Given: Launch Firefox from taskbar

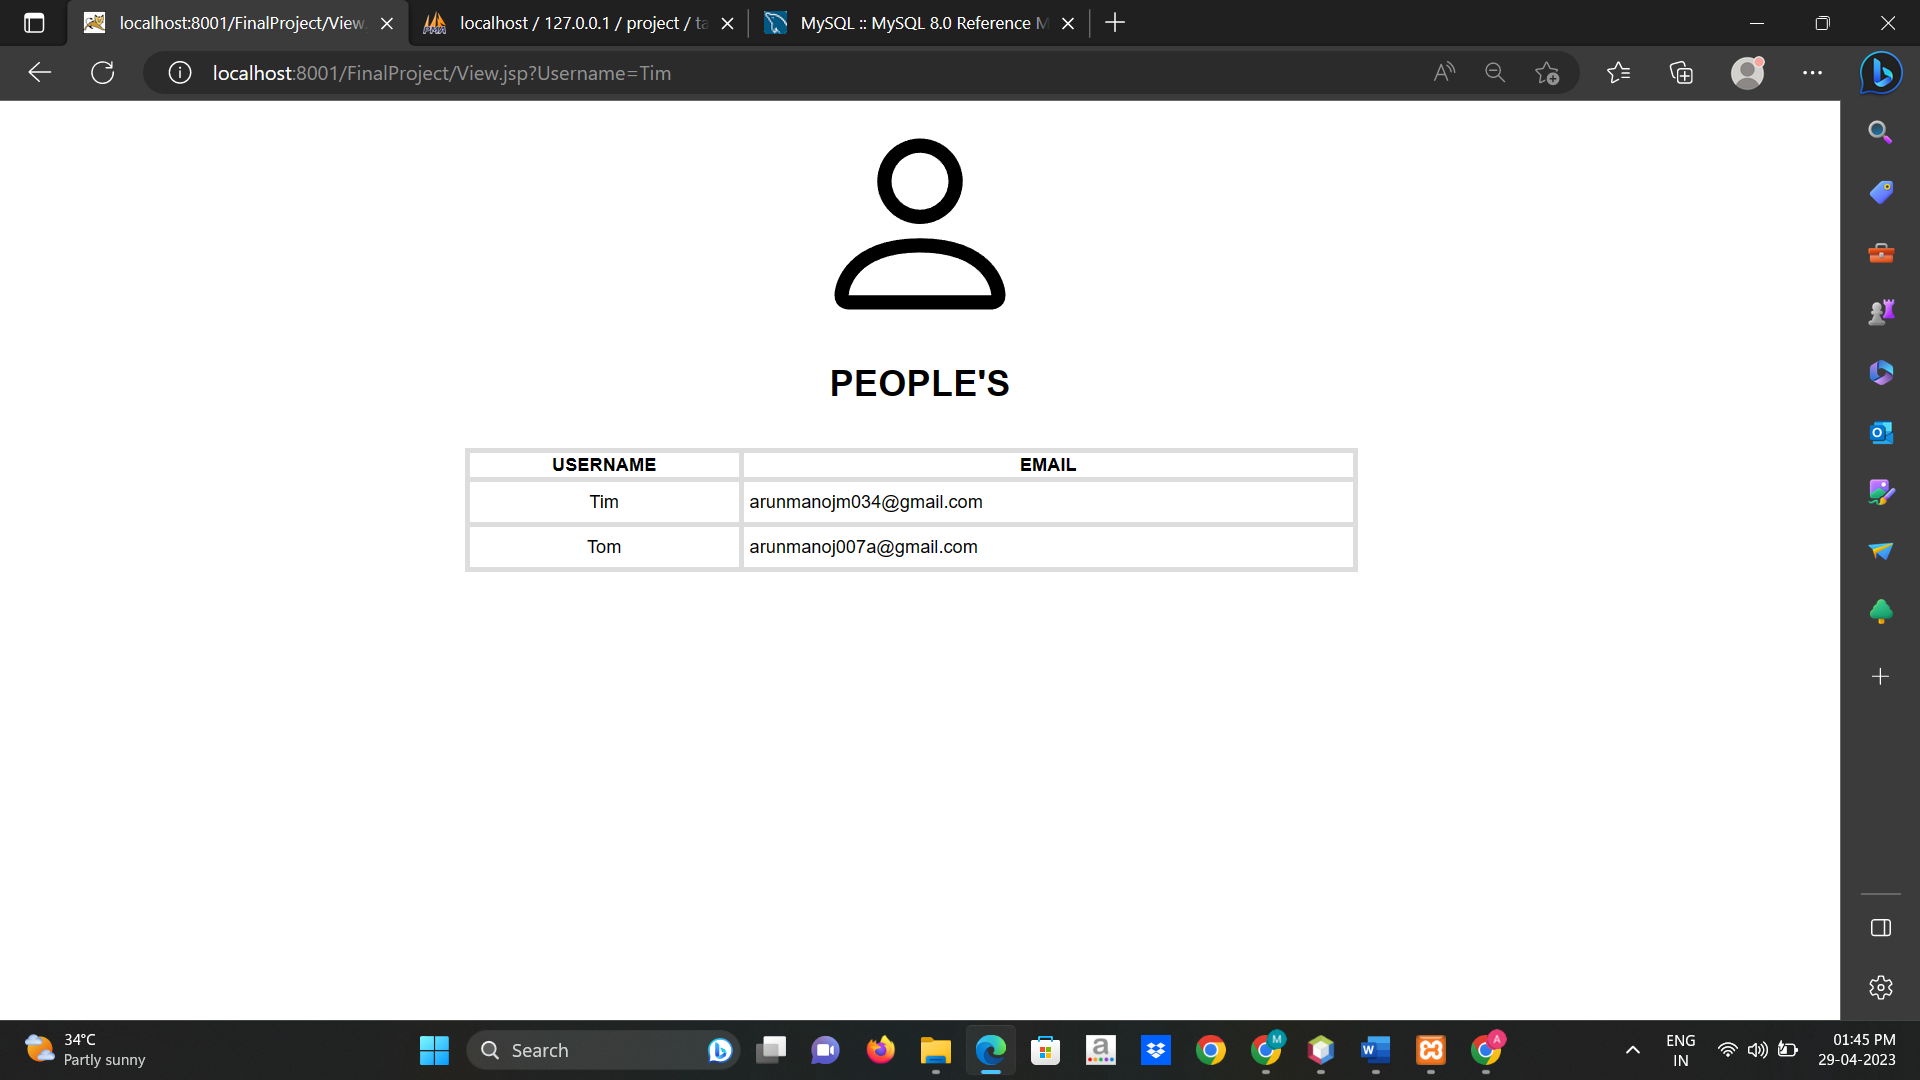Looking at the screenshot, I should click(x=880, y=1050).
